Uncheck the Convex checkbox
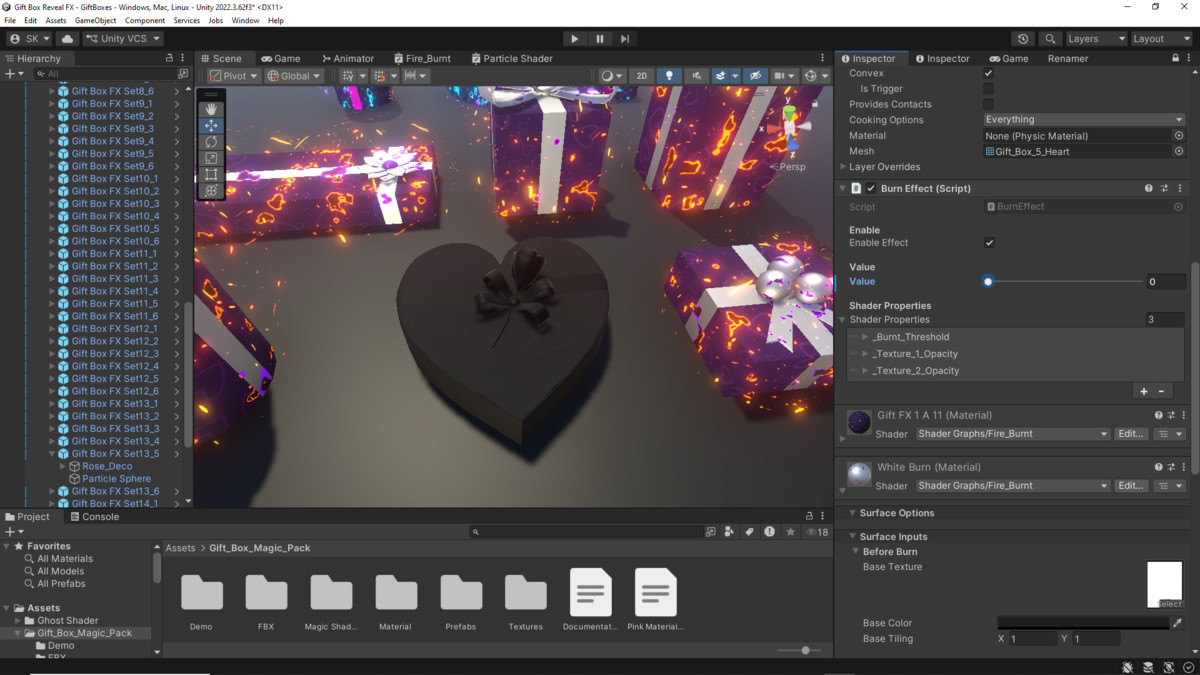 pyautogui.click(x=988, y=73)
